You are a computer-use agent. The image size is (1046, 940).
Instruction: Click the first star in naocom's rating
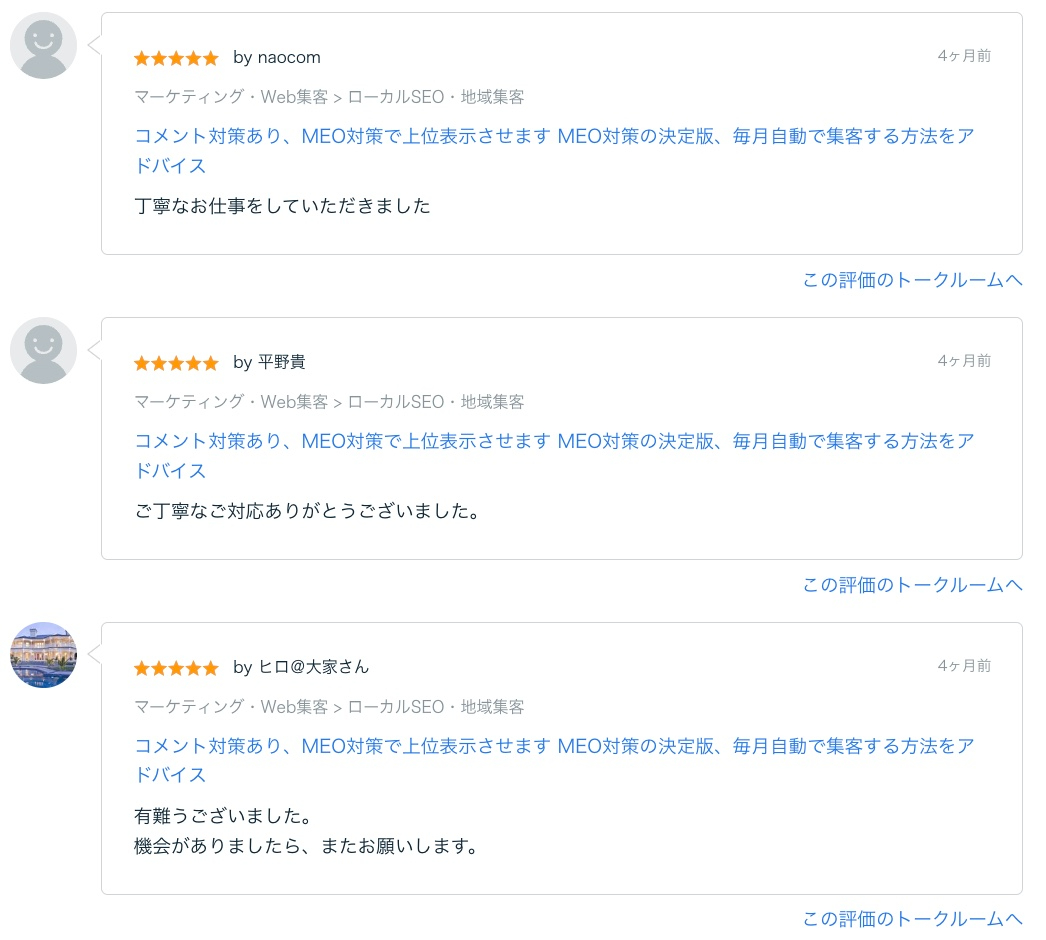tap(140, 58)
